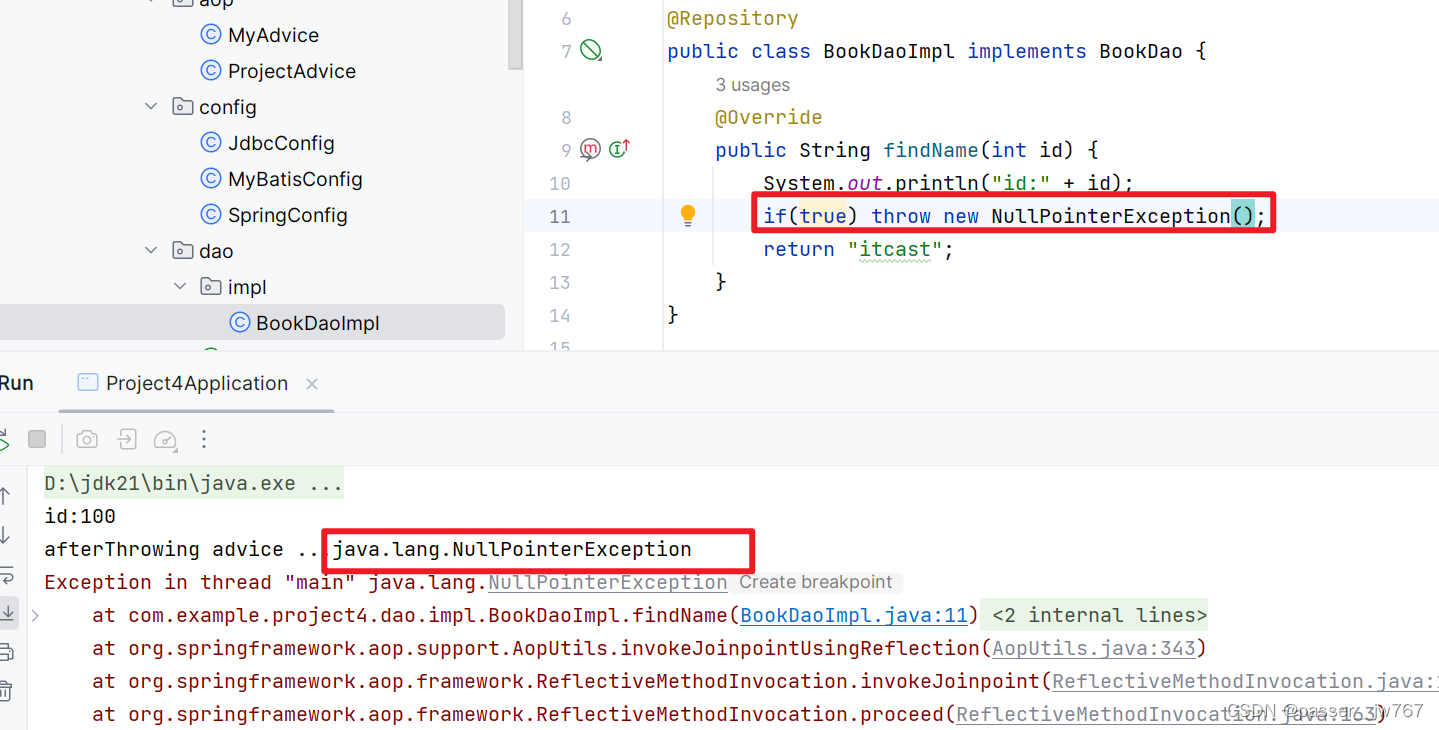The image size is (1439, 730).
Task: Click the @Repository annotation
Action: point(733,18)
